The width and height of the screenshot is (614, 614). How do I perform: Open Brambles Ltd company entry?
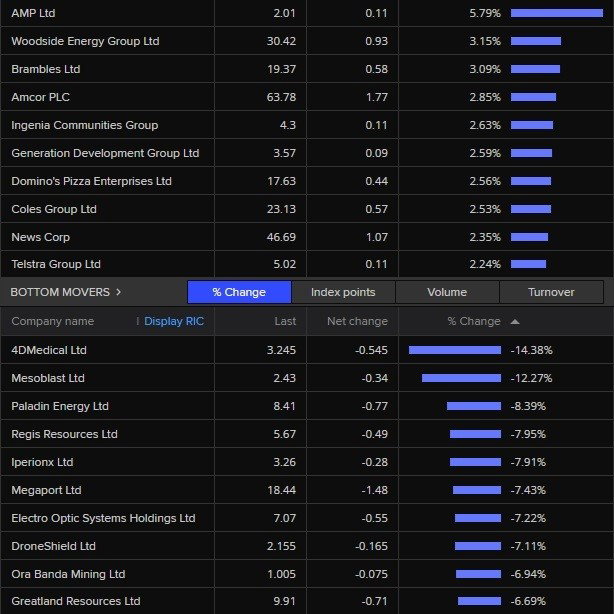[46, 69]
